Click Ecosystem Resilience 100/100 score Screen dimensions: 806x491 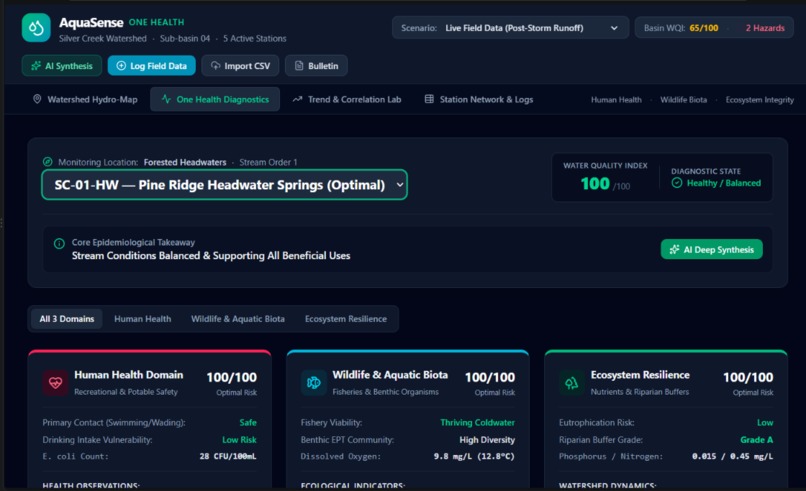(748, 377)
